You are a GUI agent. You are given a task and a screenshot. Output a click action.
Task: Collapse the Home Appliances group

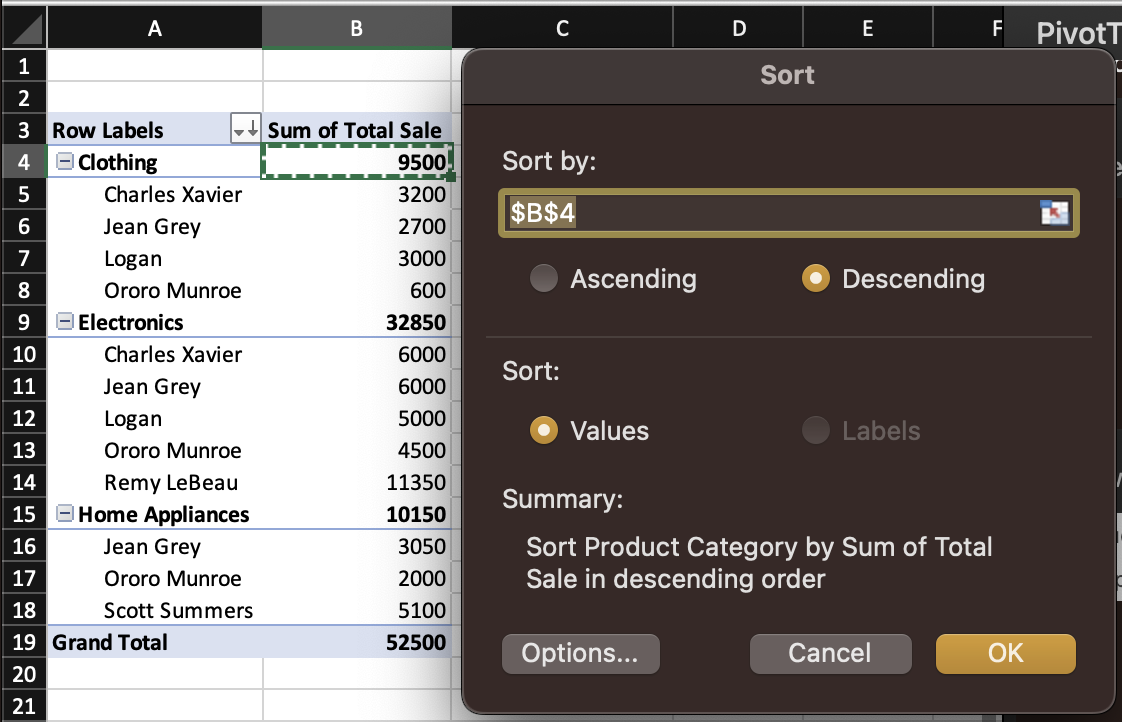pyautogui.click(x=64, y=514)
